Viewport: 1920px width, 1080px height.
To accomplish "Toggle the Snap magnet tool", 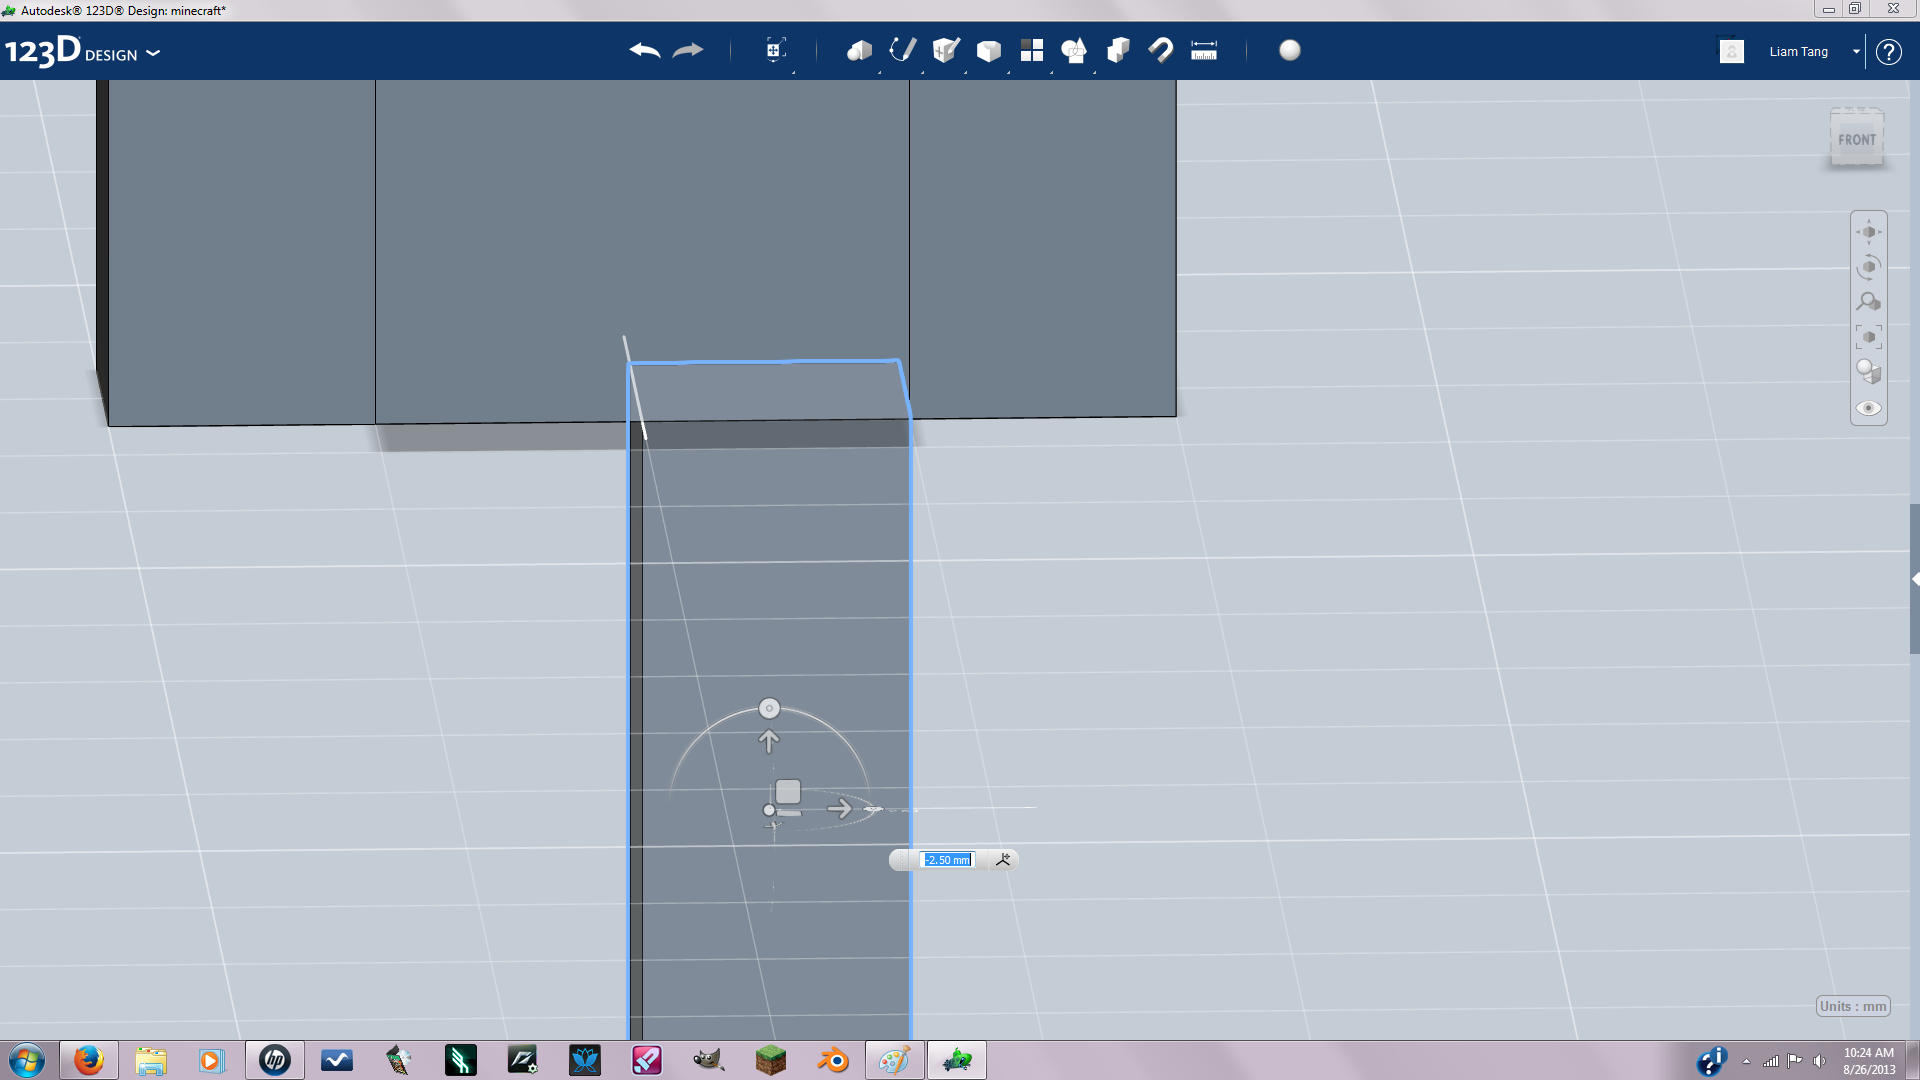I will click(x=1161, y=50).
